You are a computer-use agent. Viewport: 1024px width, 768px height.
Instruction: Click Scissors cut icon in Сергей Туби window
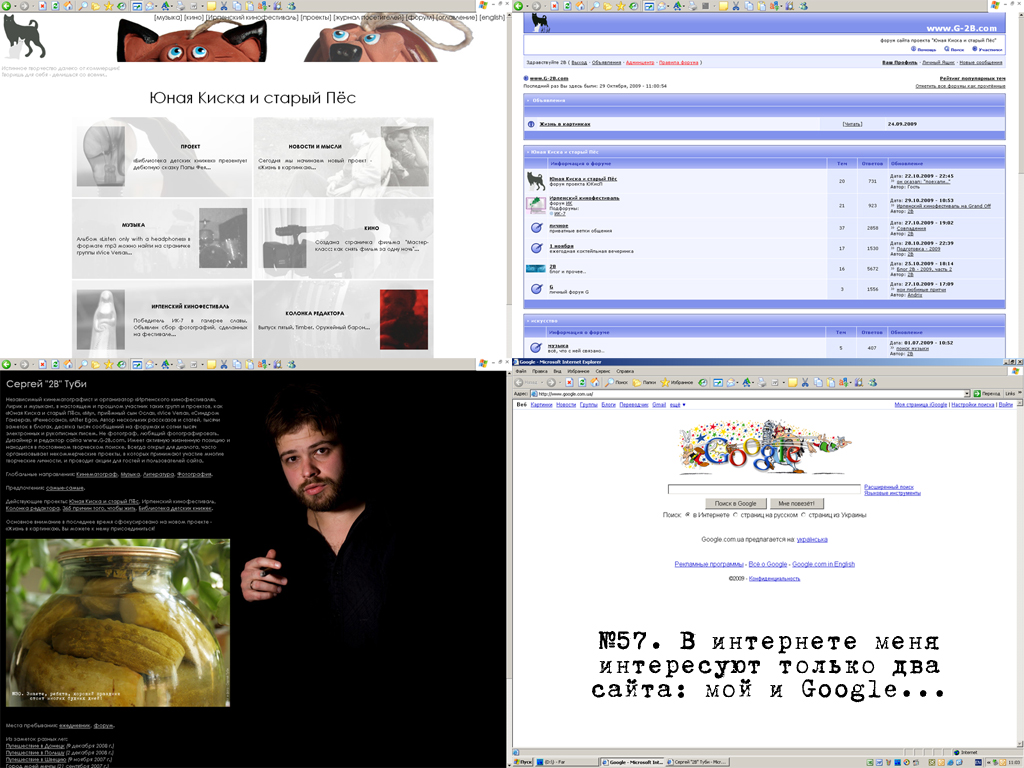(x=224, y=364)
